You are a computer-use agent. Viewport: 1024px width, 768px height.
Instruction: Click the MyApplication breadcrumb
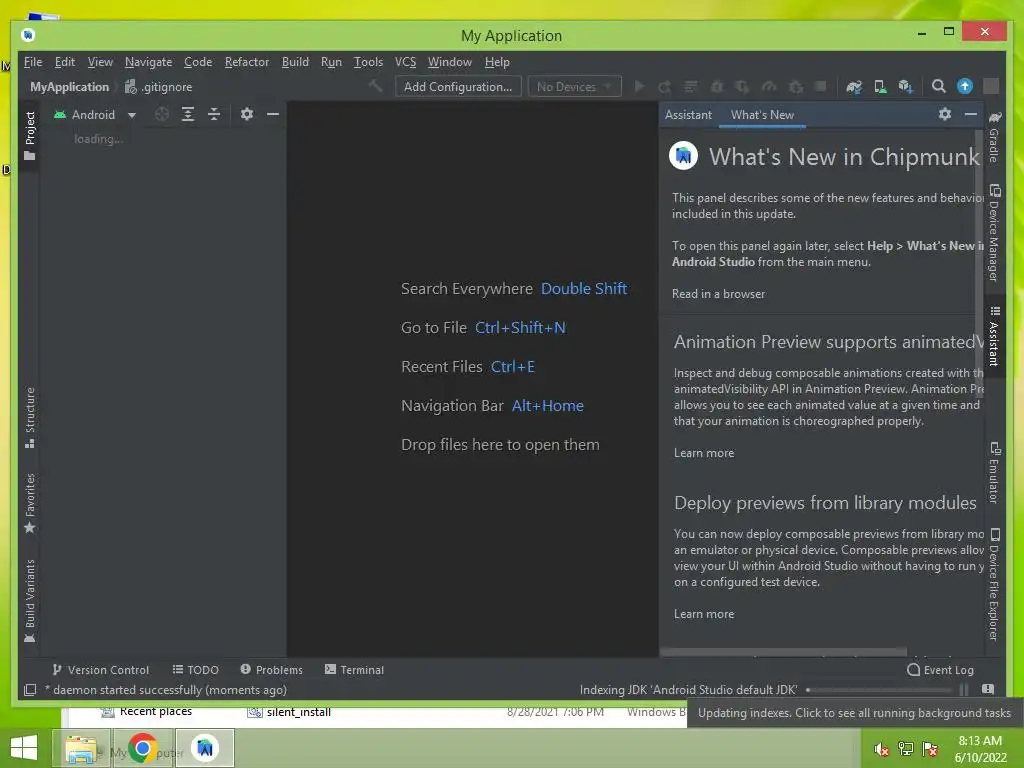coord(69,86)
